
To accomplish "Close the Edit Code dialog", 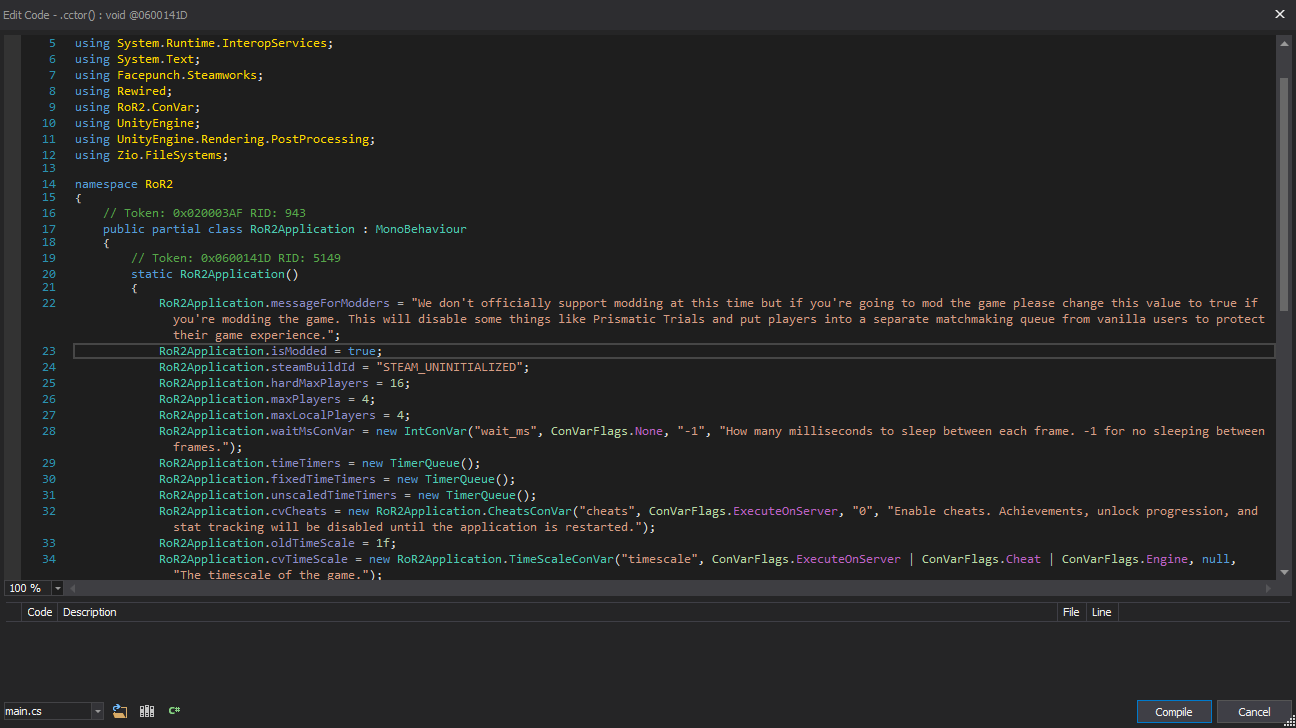I will 1280,14.
